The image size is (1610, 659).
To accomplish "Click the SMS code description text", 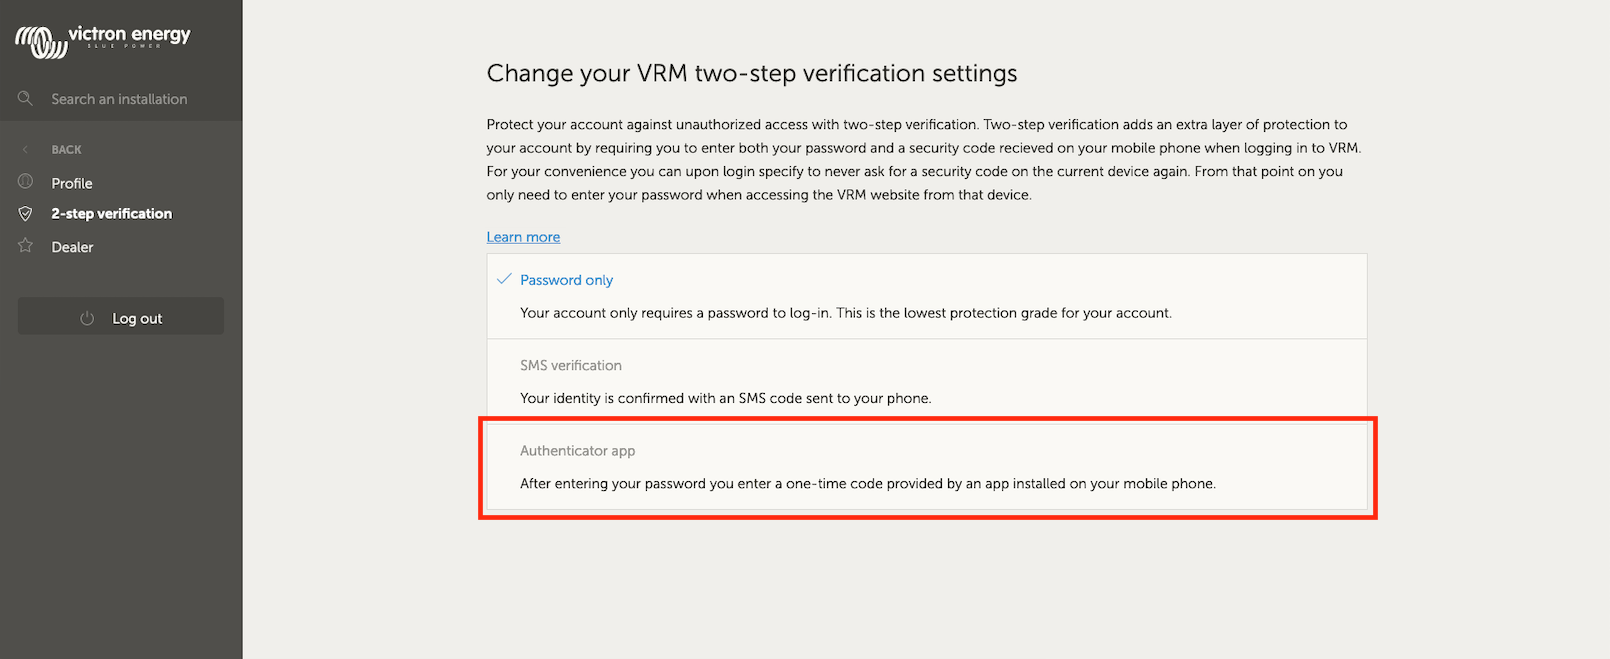I will [725, 398].
